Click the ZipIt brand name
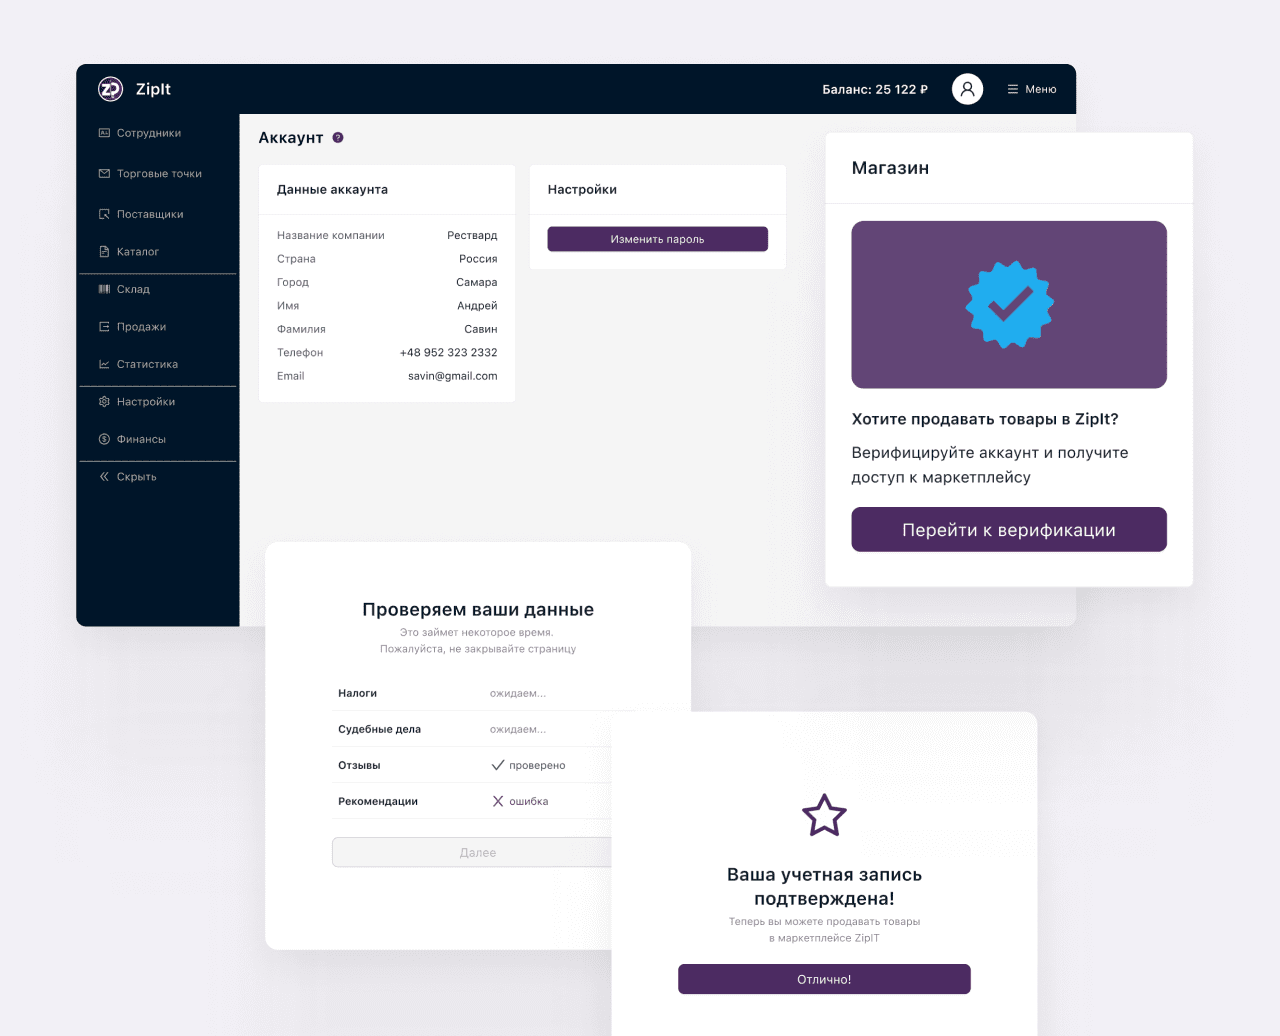 (153, 89)
